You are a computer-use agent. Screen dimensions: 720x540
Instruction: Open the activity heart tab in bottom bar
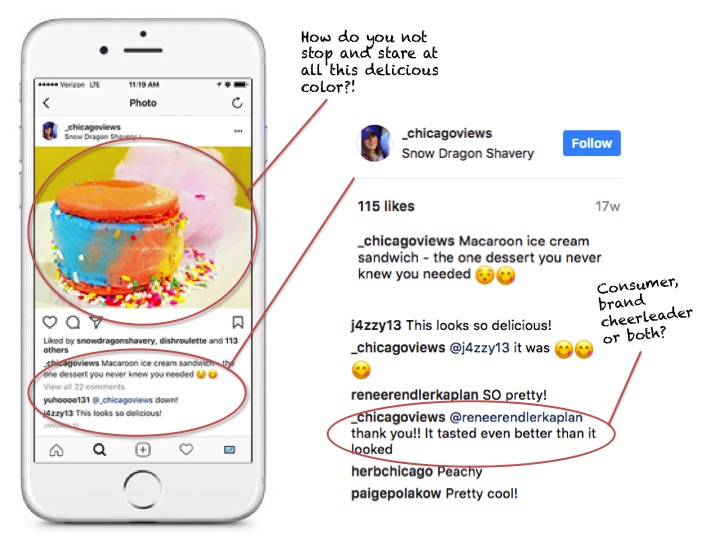186,449
